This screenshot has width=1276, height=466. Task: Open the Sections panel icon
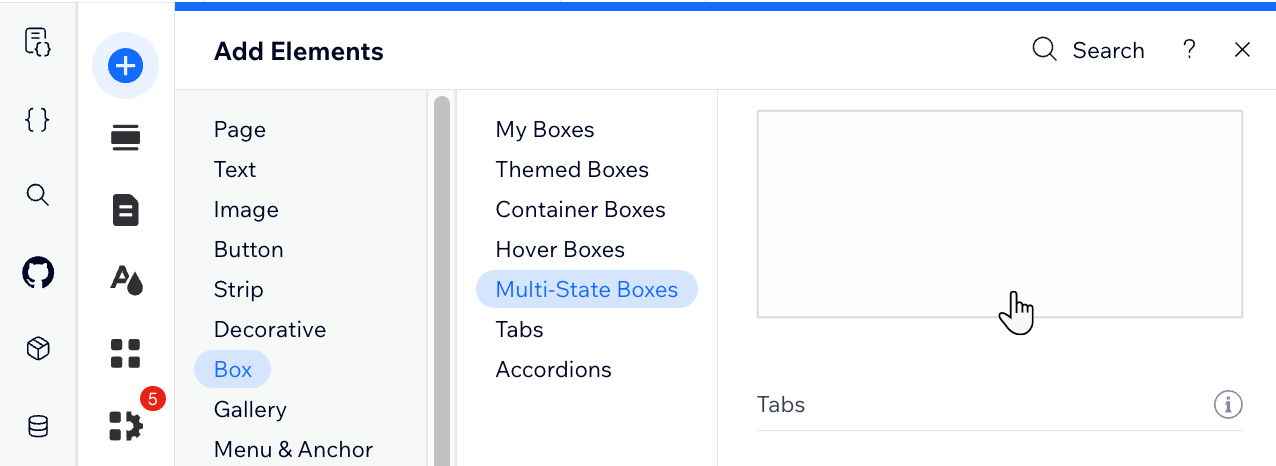point(125,138)
